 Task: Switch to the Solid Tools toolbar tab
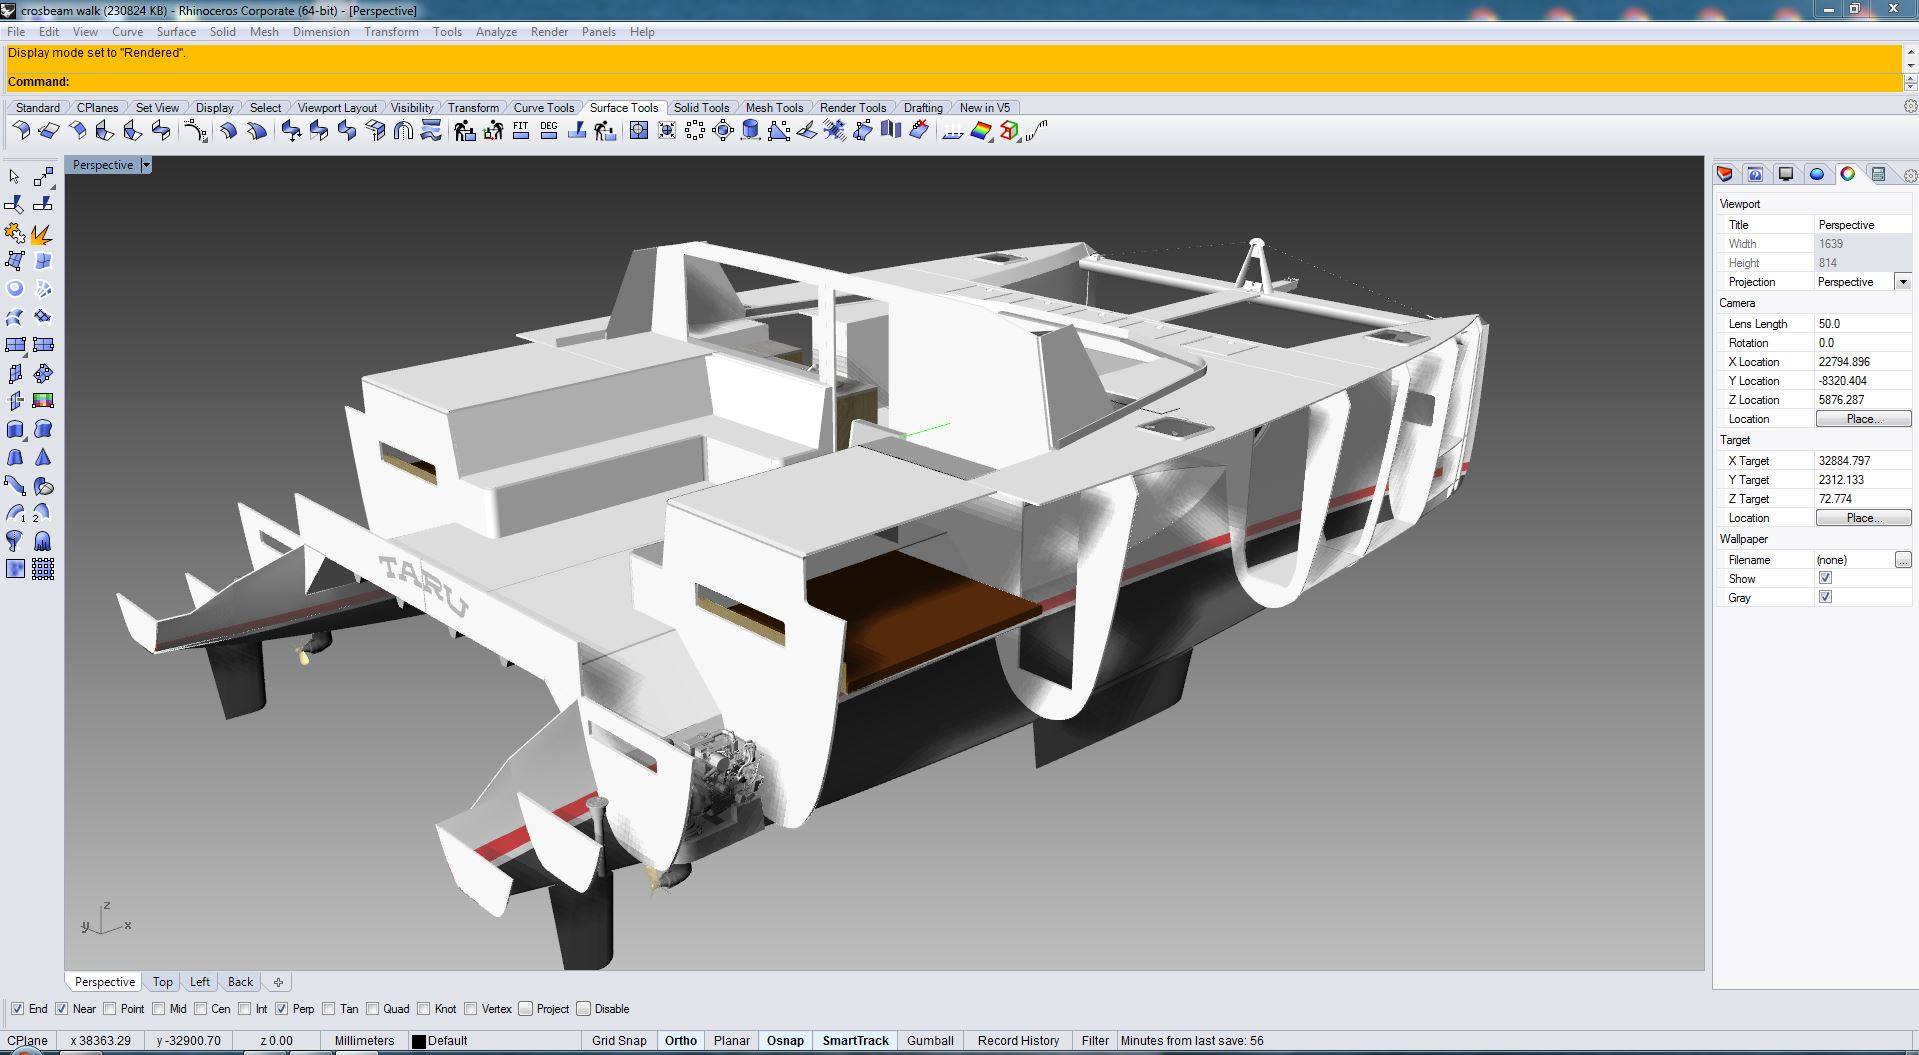(x=700, y=108)
